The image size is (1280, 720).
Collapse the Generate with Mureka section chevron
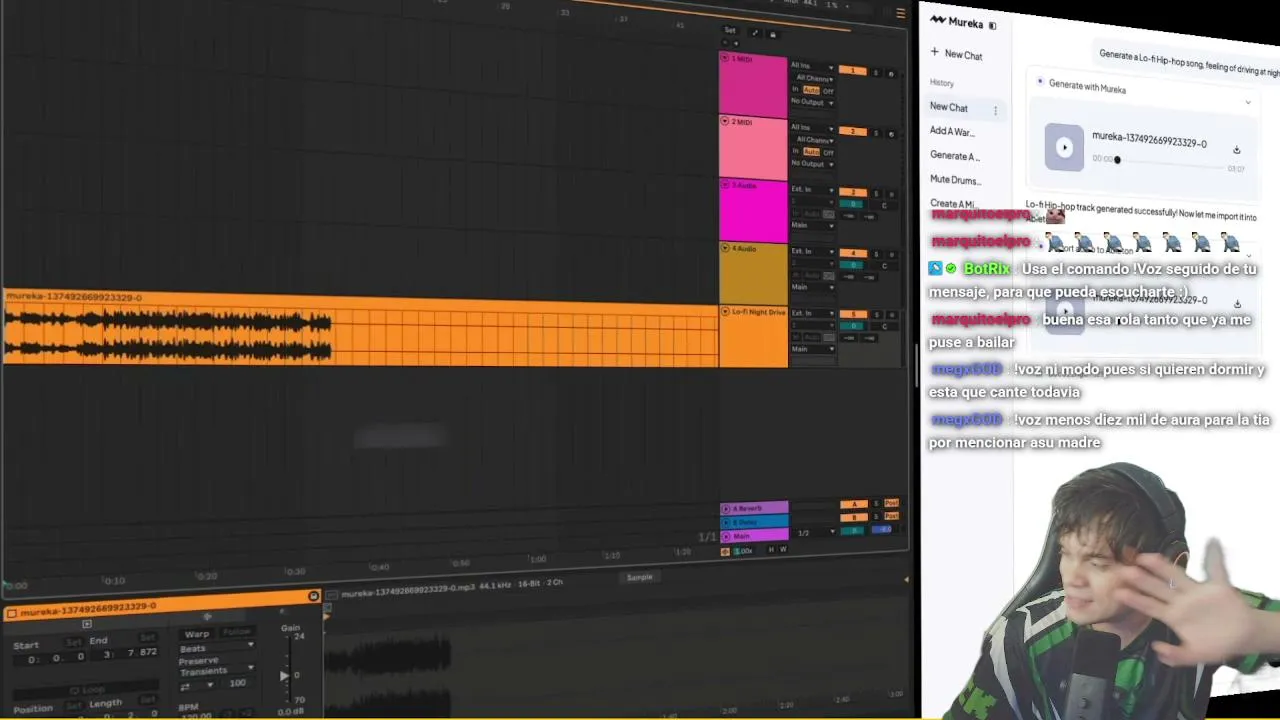click(x=1248, y=103)
